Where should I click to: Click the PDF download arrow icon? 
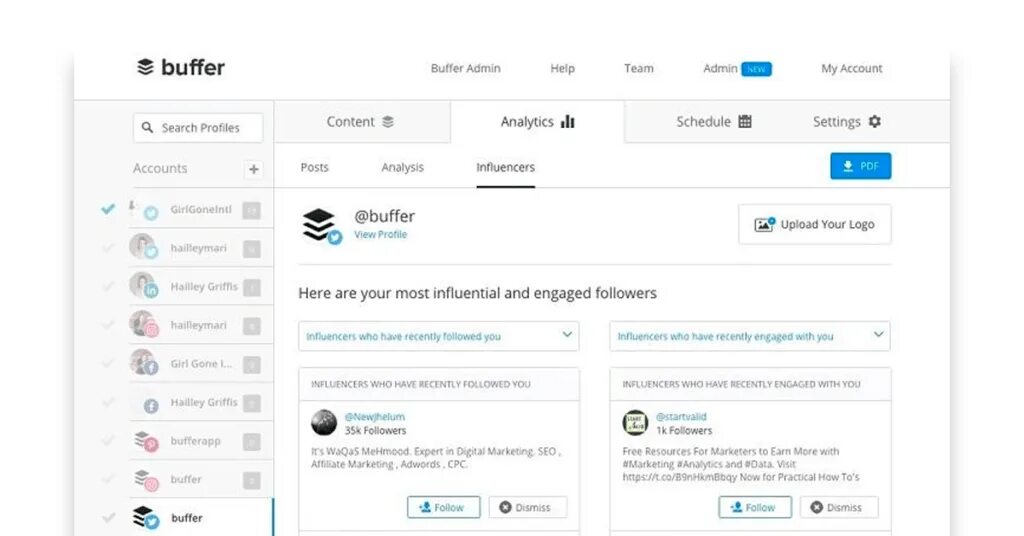(848, 166)
